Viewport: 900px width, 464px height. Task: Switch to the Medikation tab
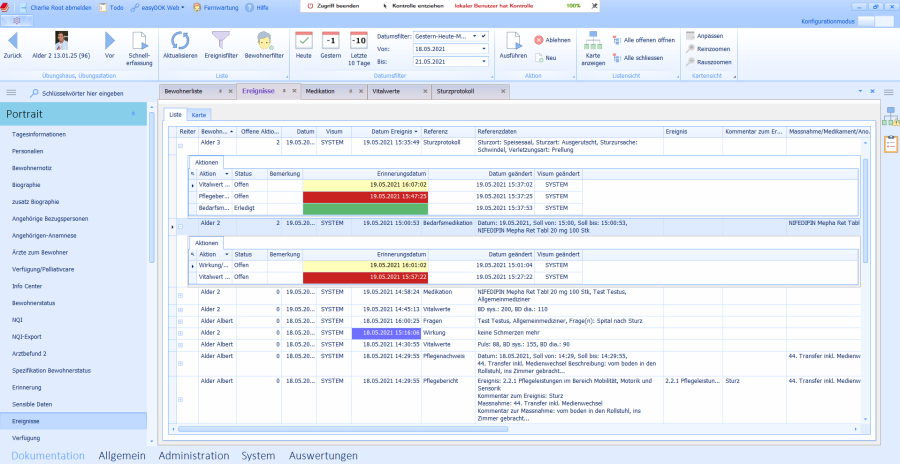pos(321,91)
